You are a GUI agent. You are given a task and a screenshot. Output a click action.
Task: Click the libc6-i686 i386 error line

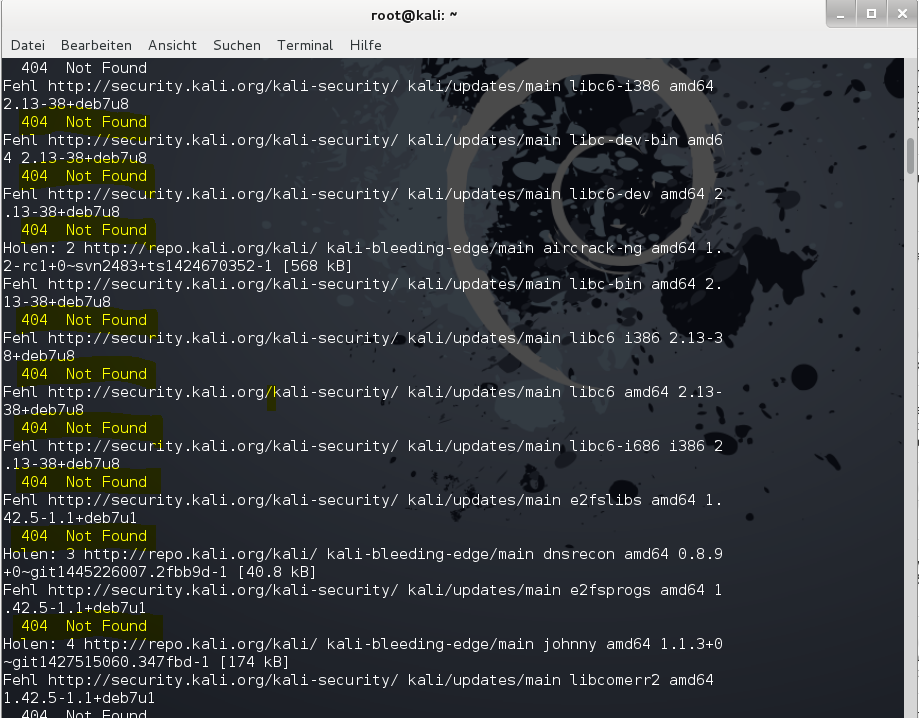363,446
